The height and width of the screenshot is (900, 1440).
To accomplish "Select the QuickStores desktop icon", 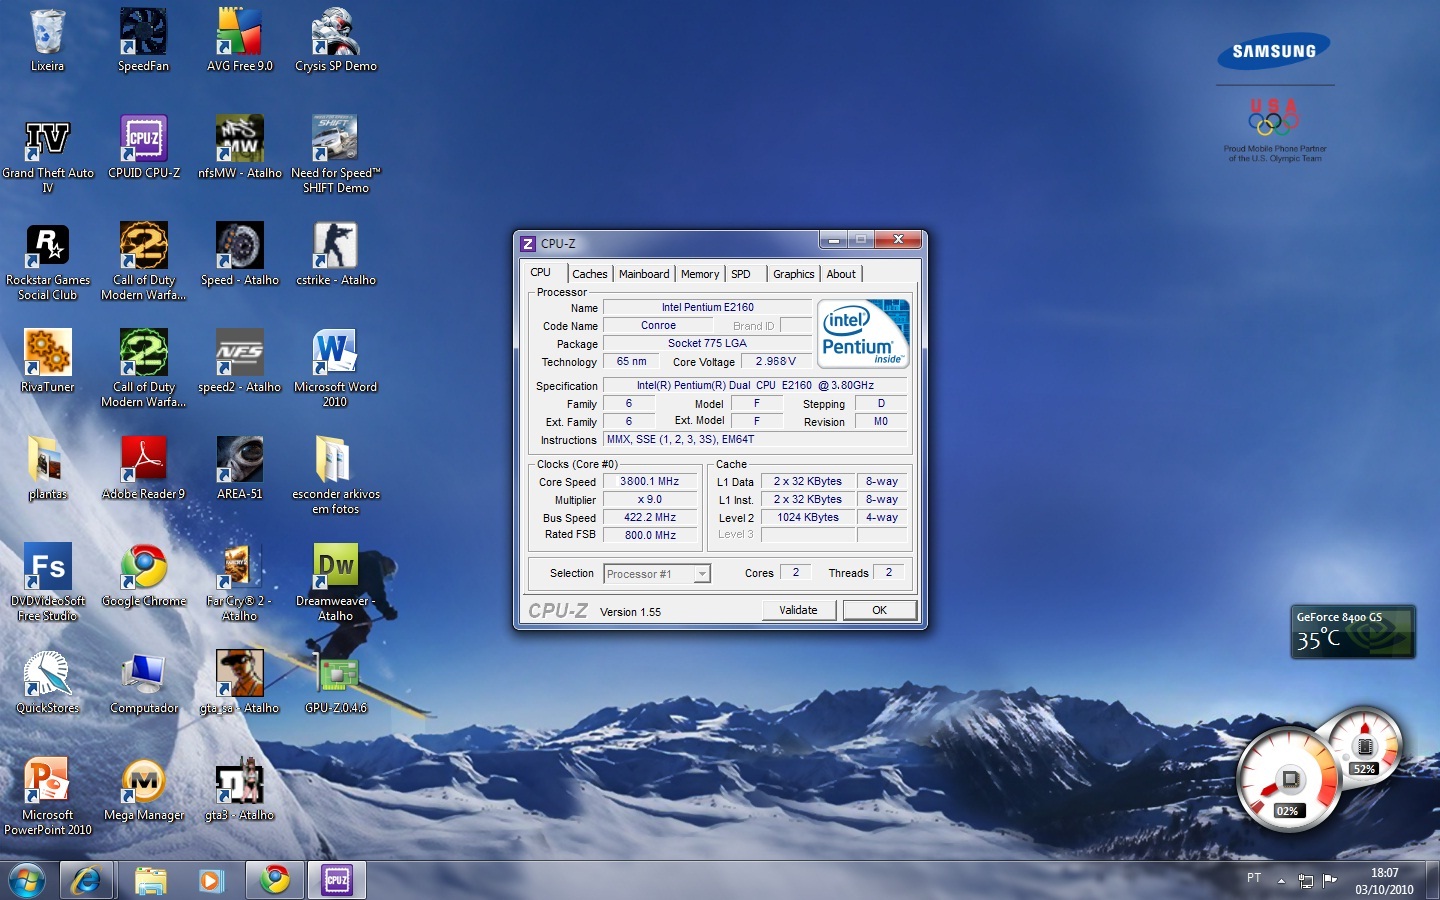I will click(47, 682).
